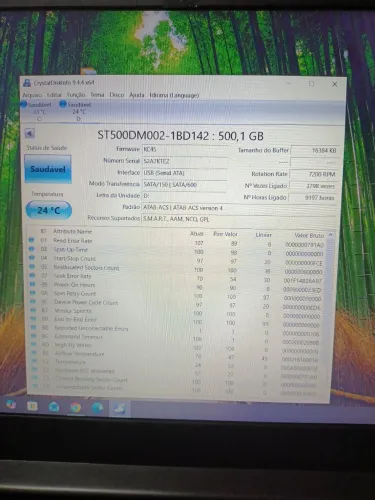Click the Número Serial value field

(x=185, y=161)
